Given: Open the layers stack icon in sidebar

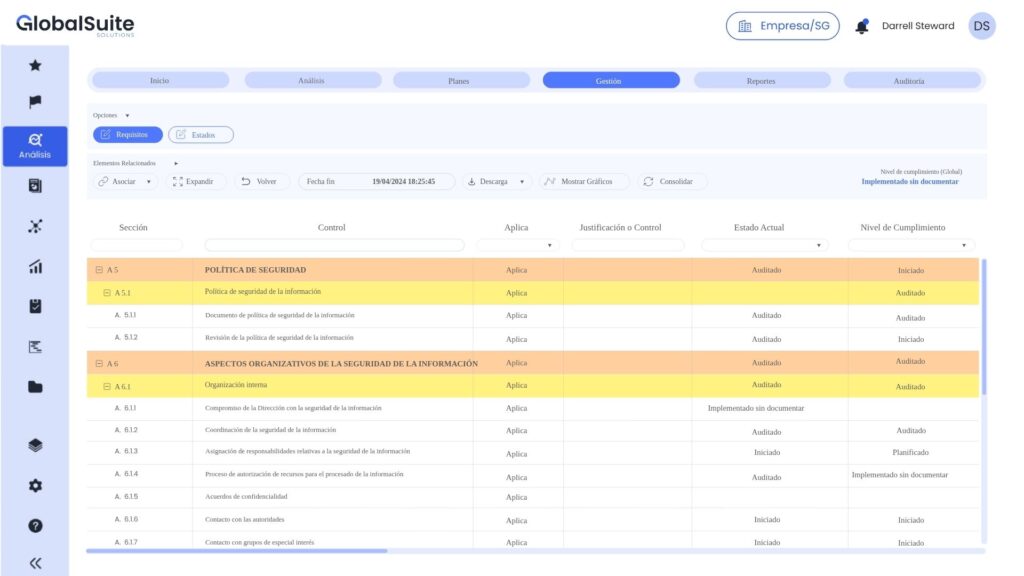Looking at the screenshot, I should coord(35,446).
